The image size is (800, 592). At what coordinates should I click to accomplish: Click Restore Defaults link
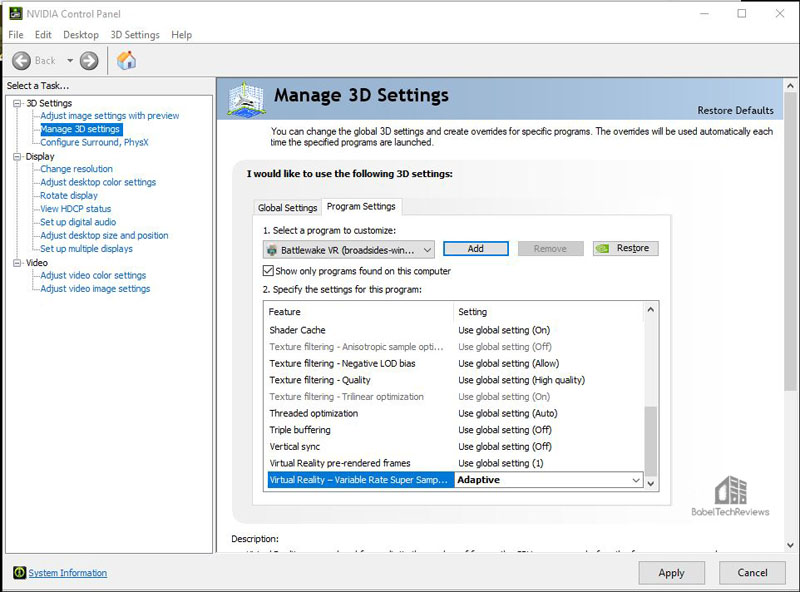coord(735,110)
